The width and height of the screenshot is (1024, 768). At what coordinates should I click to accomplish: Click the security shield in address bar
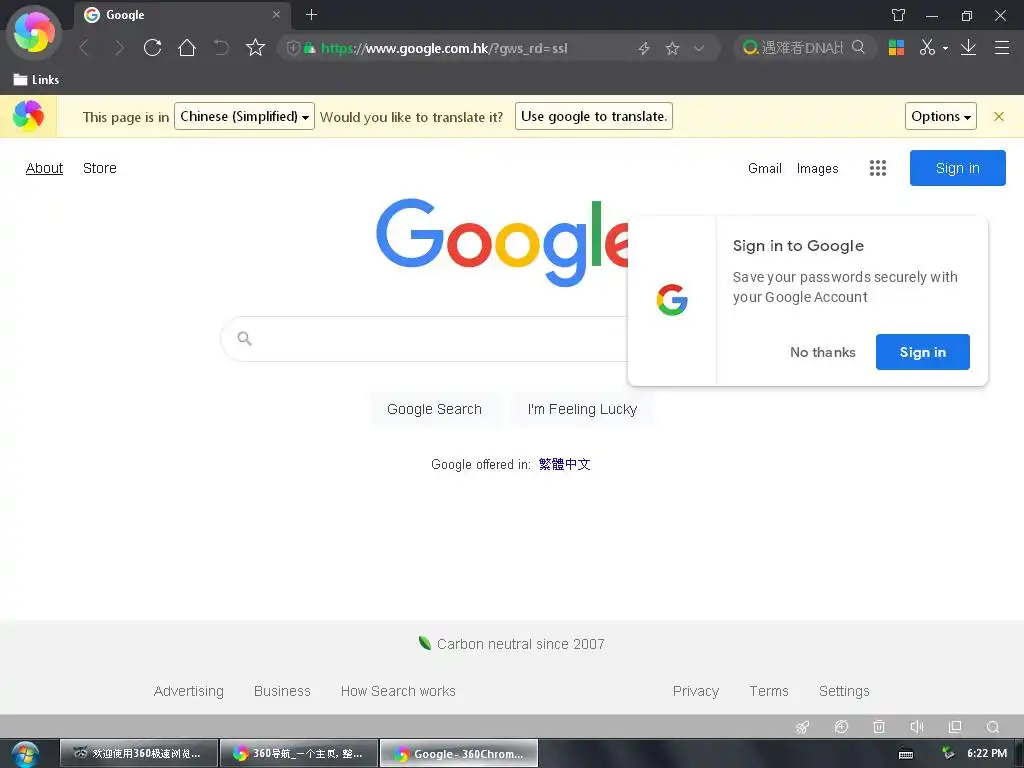point(293,48)
